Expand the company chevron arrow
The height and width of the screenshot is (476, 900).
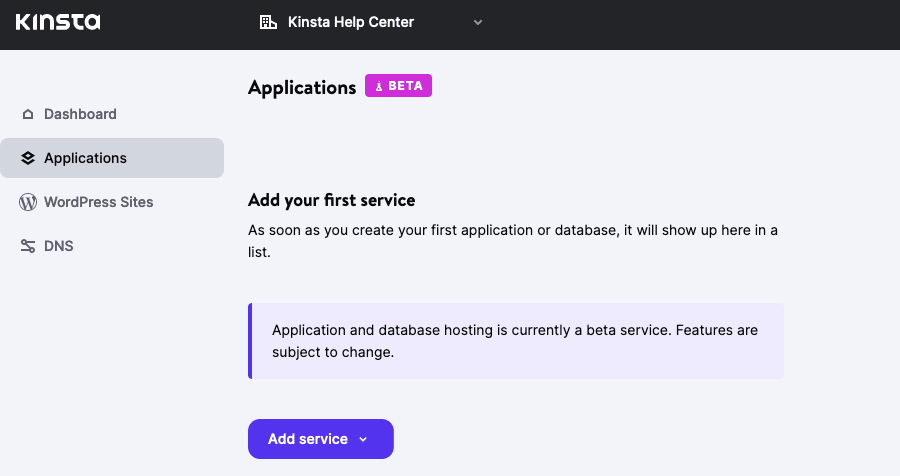coord(478,22)
